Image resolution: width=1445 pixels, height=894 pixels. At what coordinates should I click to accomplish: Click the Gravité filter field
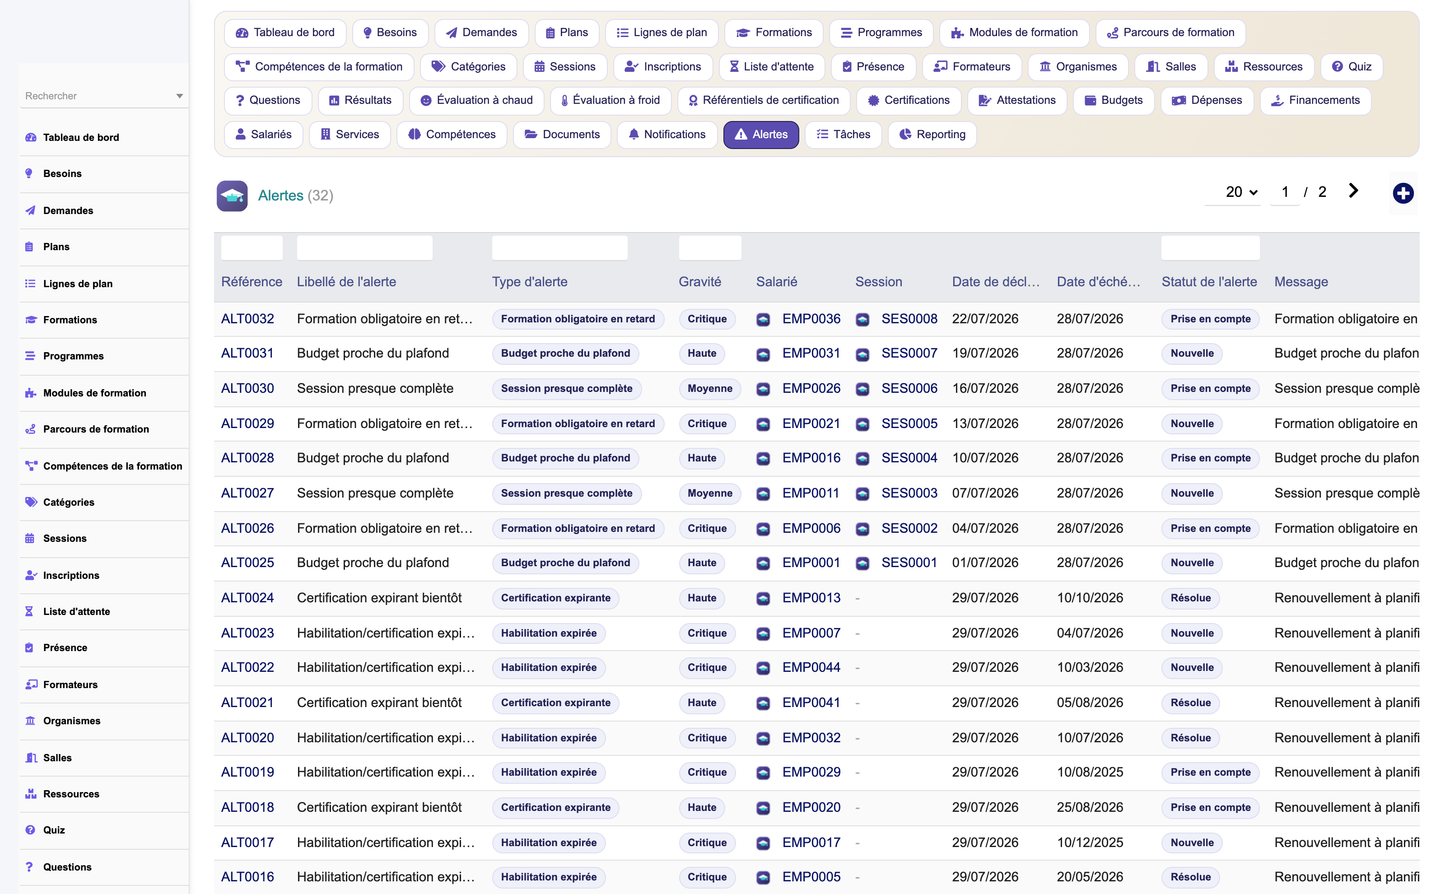coord(710,248)
